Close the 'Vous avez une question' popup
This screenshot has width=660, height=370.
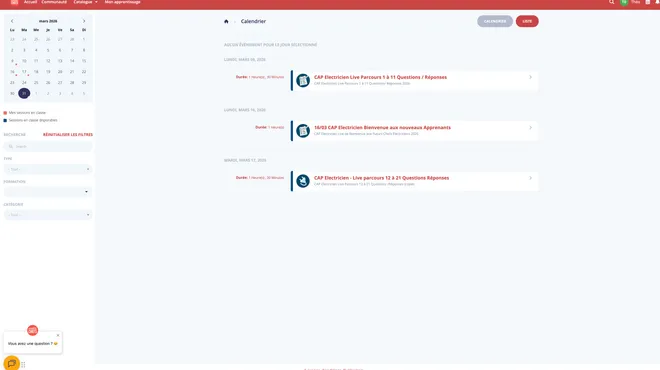click(58, 335)
